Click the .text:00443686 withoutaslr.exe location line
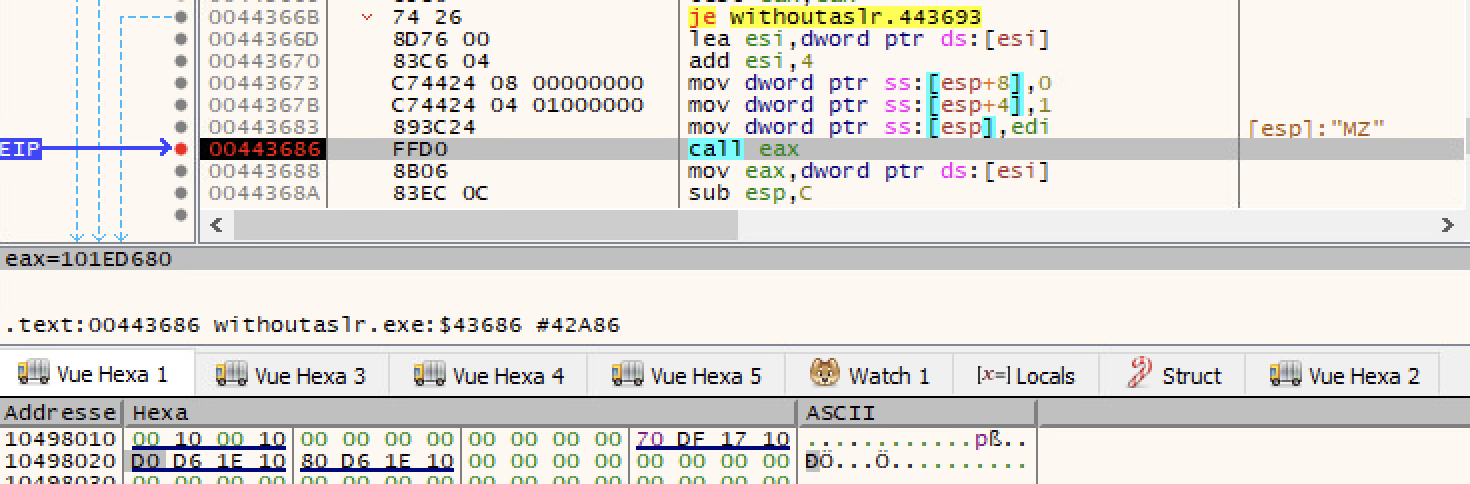This screenshot has width=1470, height=484. coord(312,325)
